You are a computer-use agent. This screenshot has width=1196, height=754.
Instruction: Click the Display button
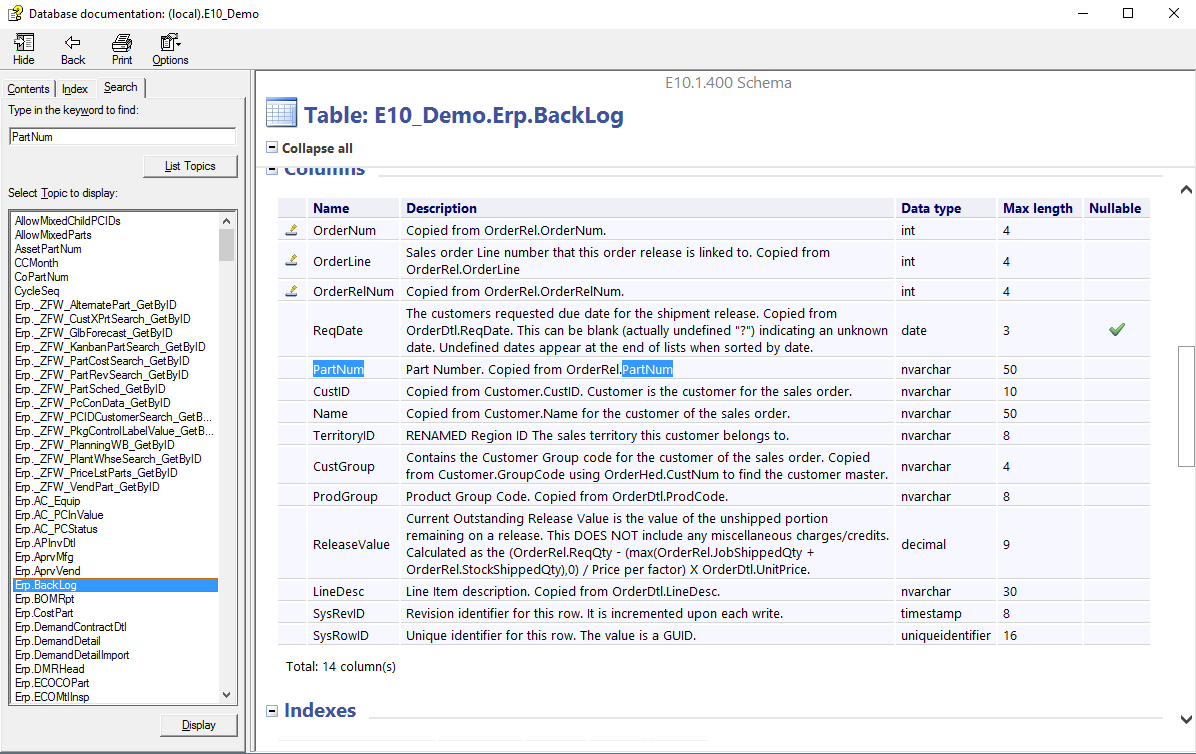(x=198, y=725)
